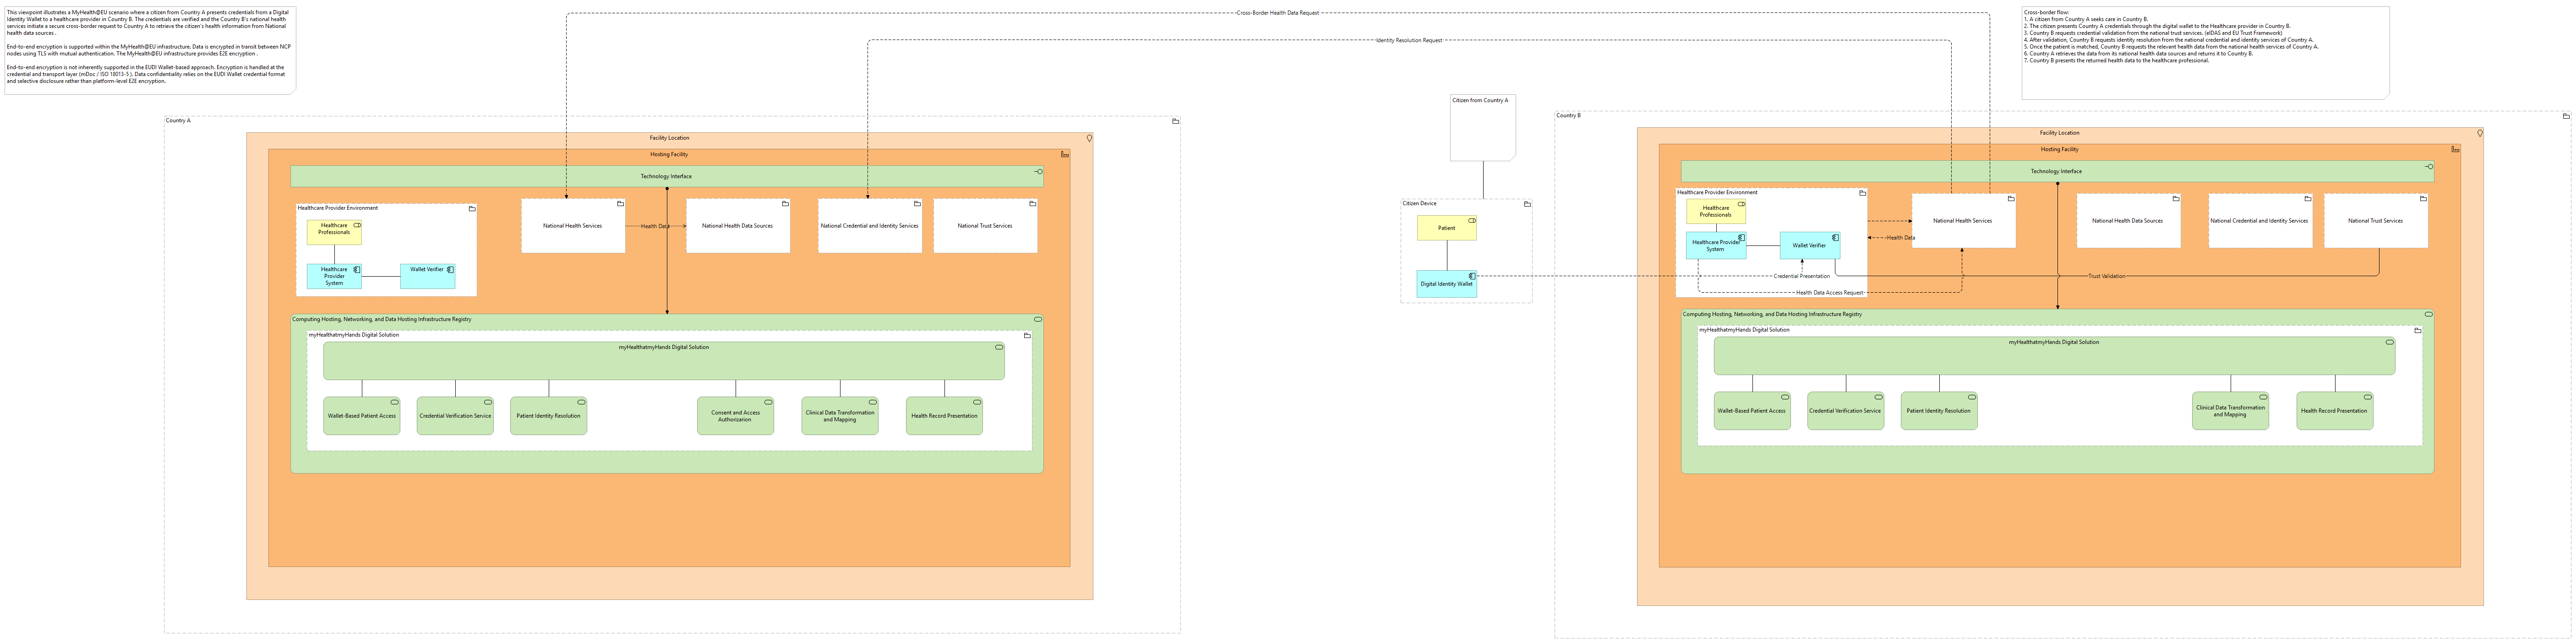Viewport: 2576px width, 643px height.
Task: Click the folder icon on Country B Healthcare Provider Environment
Action: coord(1862,193)
